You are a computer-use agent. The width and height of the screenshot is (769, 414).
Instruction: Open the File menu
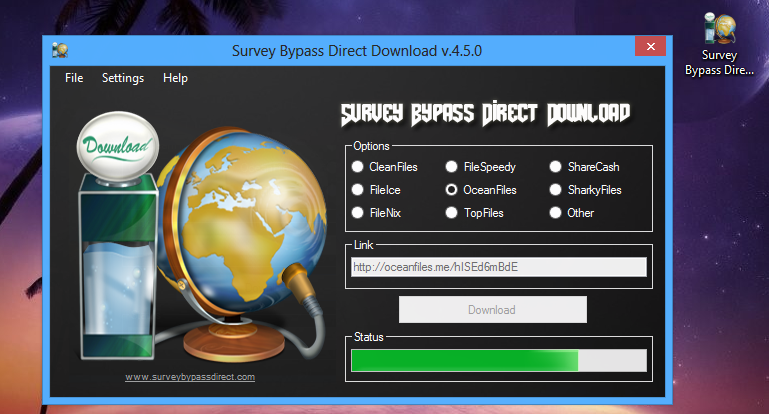[74, 78]
